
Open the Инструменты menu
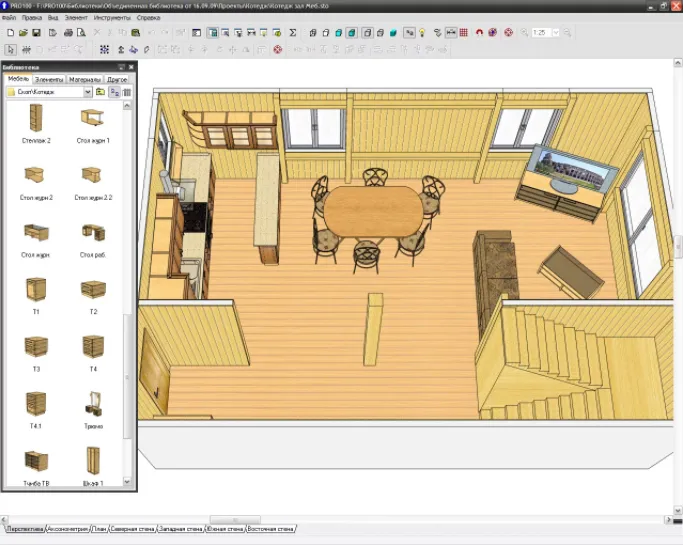(112, 18)
